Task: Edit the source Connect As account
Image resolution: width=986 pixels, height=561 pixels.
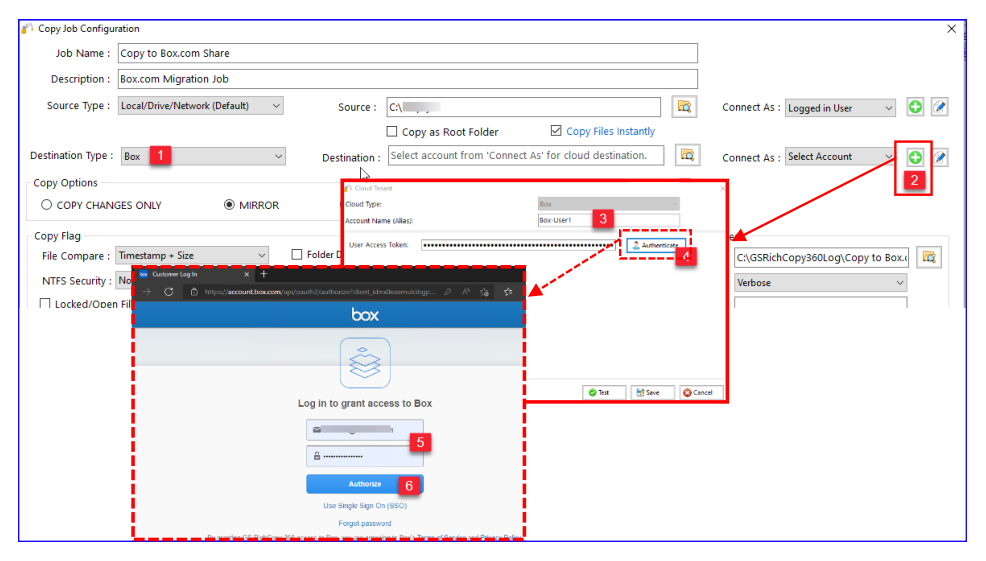Action: click(x=939, y=107)
